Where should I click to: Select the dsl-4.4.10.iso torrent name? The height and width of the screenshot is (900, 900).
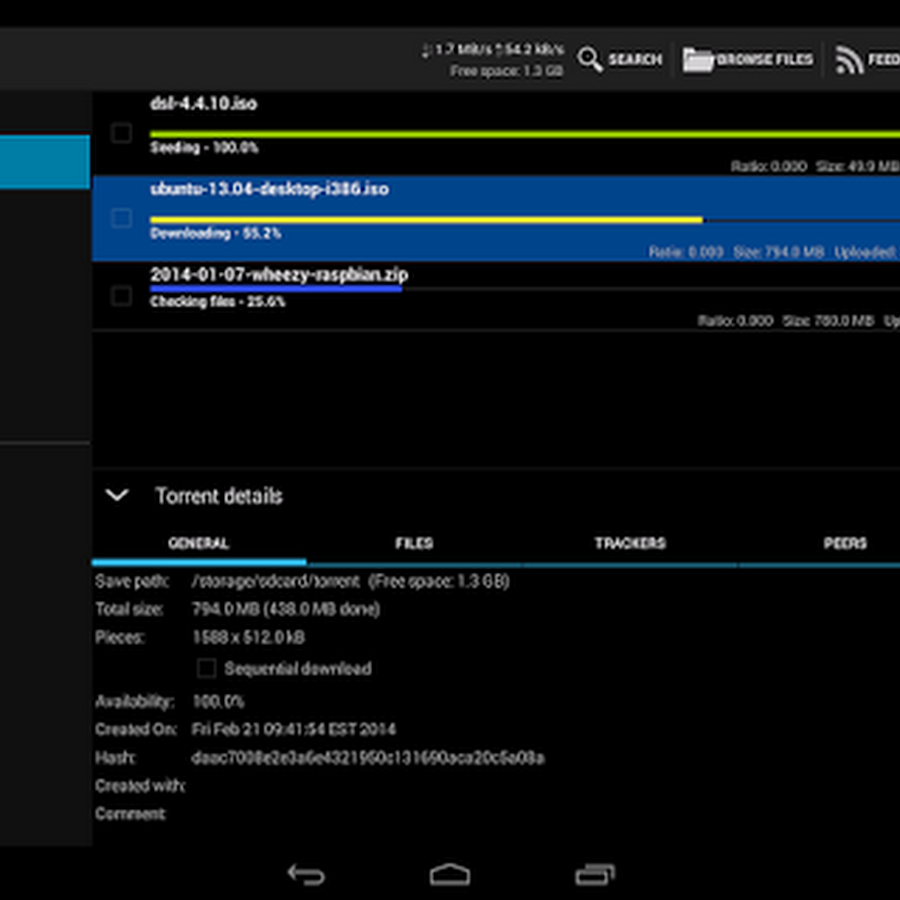pyautogui.click(x=203, y=103)
